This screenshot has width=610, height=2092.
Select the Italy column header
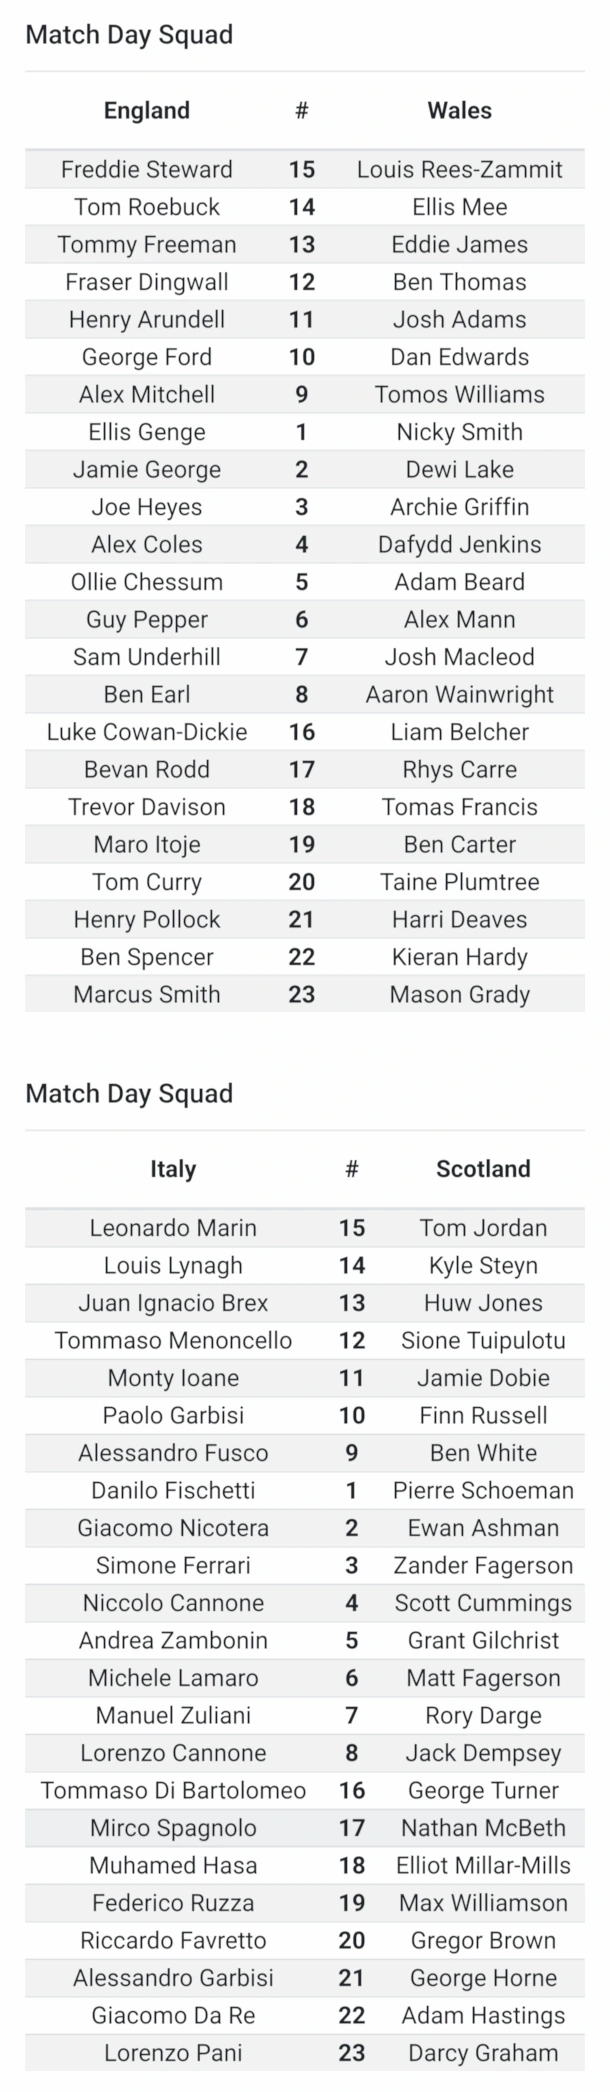[x=173, y=1169]
